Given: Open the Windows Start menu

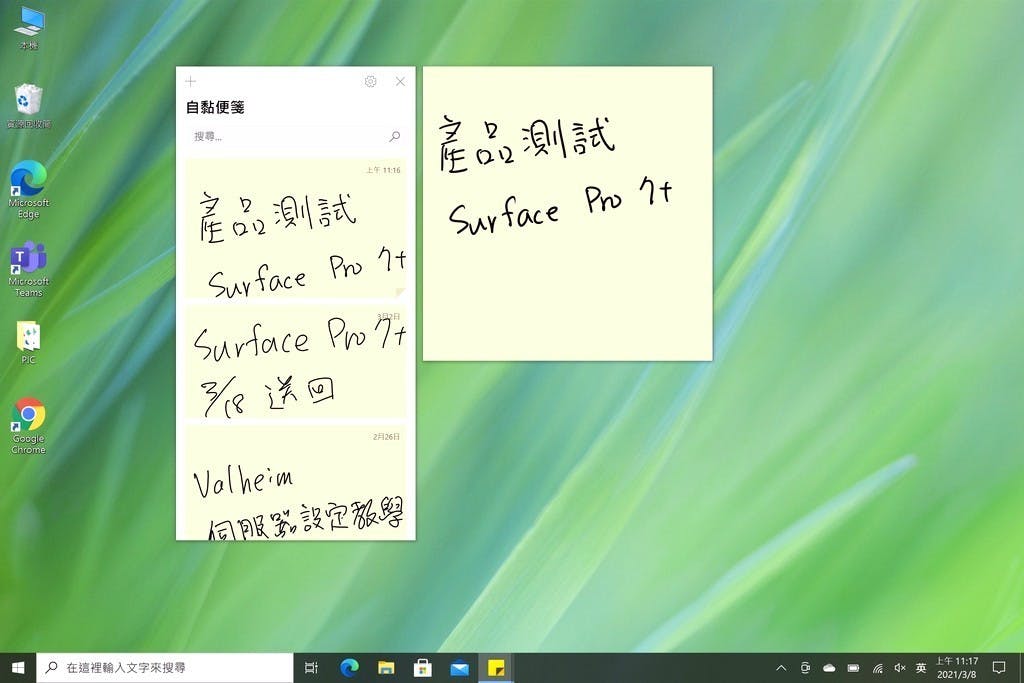Looking at the screenshot, I should (x=18, y=667).
